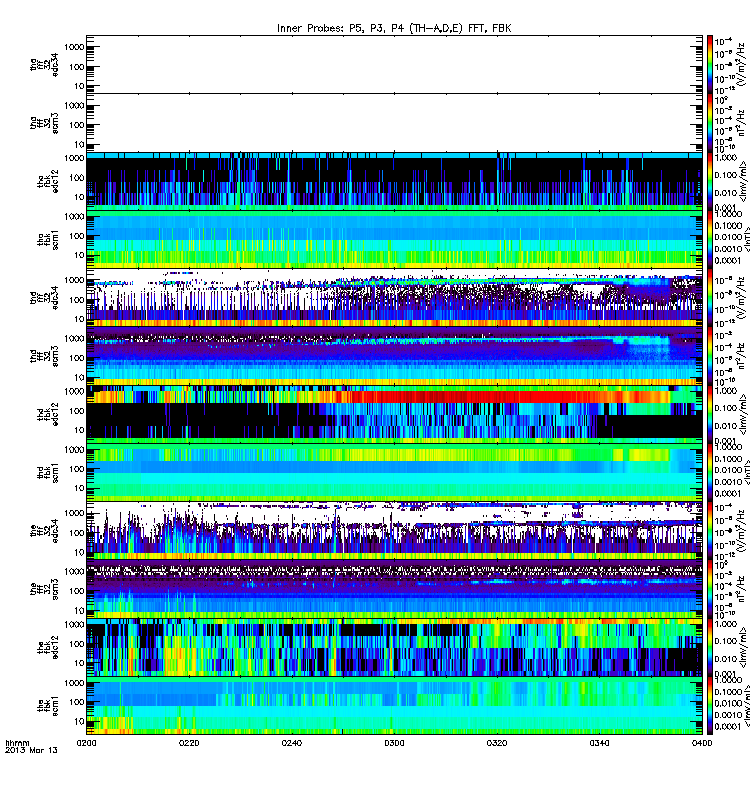Click inside the the fff scm3 spectrogram
The image size is (750, 800).
pos(394,589)
